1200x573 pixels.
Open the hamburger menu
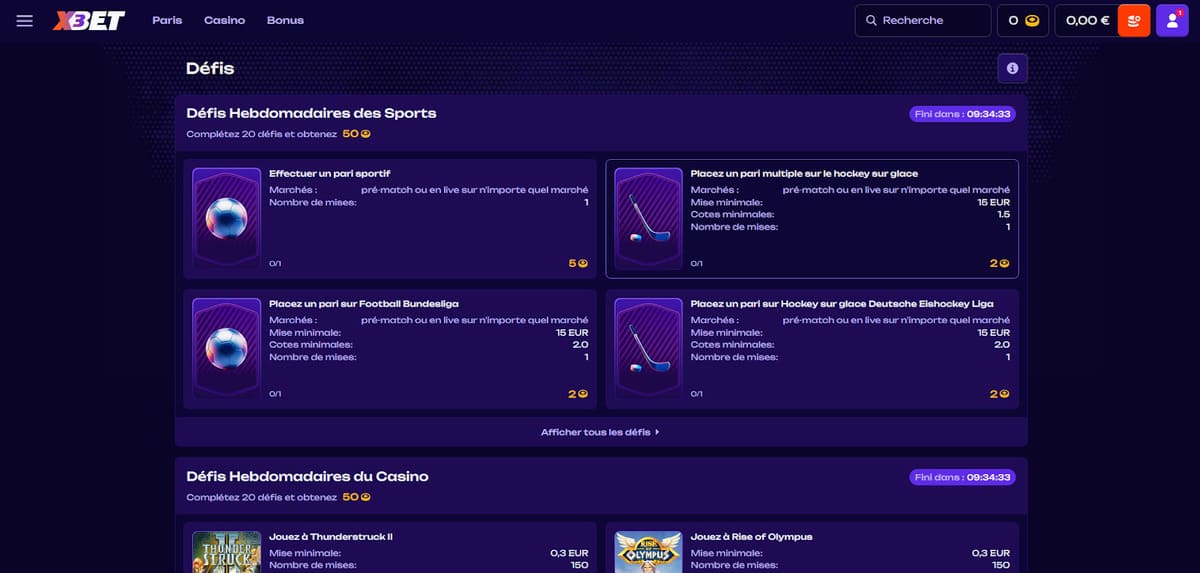(x=25, y=20)
